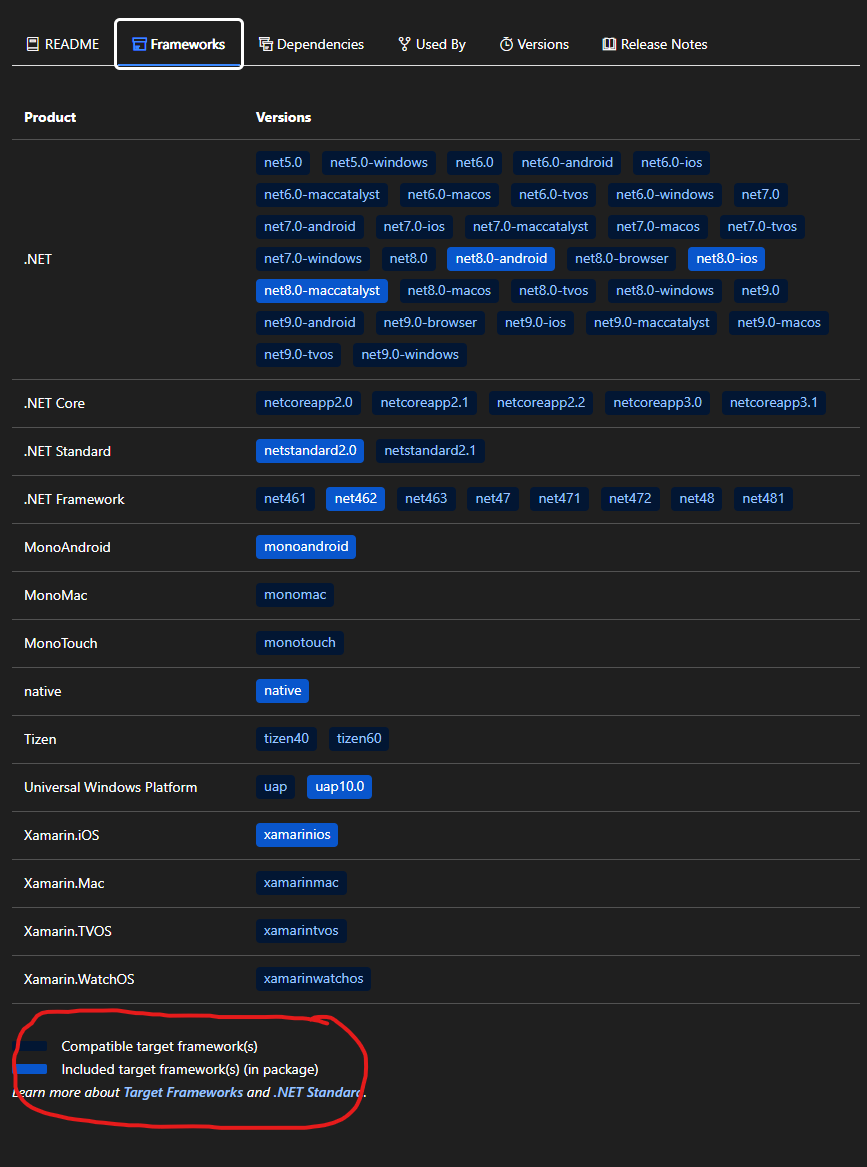This screenshot has width=867, height=1167.
Task: Click the tizen60 badge
Action: [359, 738]
